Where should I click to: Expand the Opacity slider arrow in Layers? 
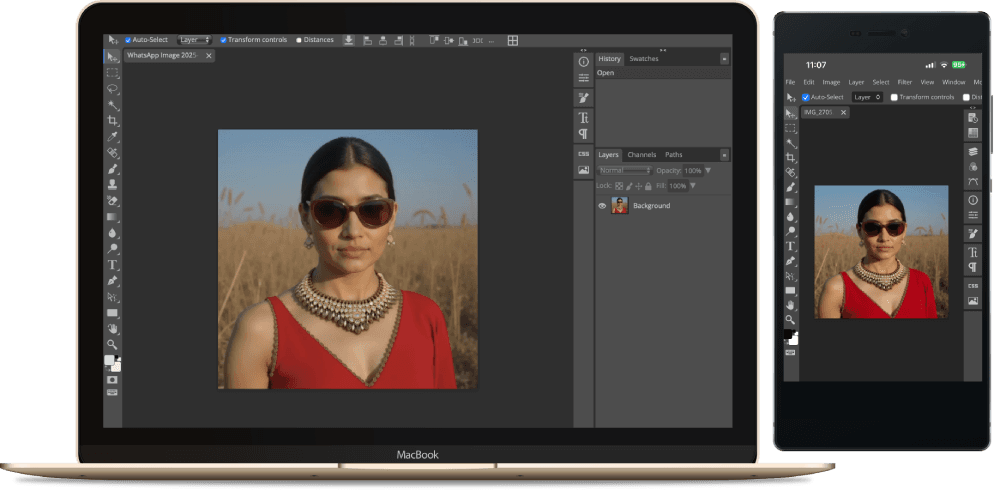pyautogui.click(x=708, y=171)
